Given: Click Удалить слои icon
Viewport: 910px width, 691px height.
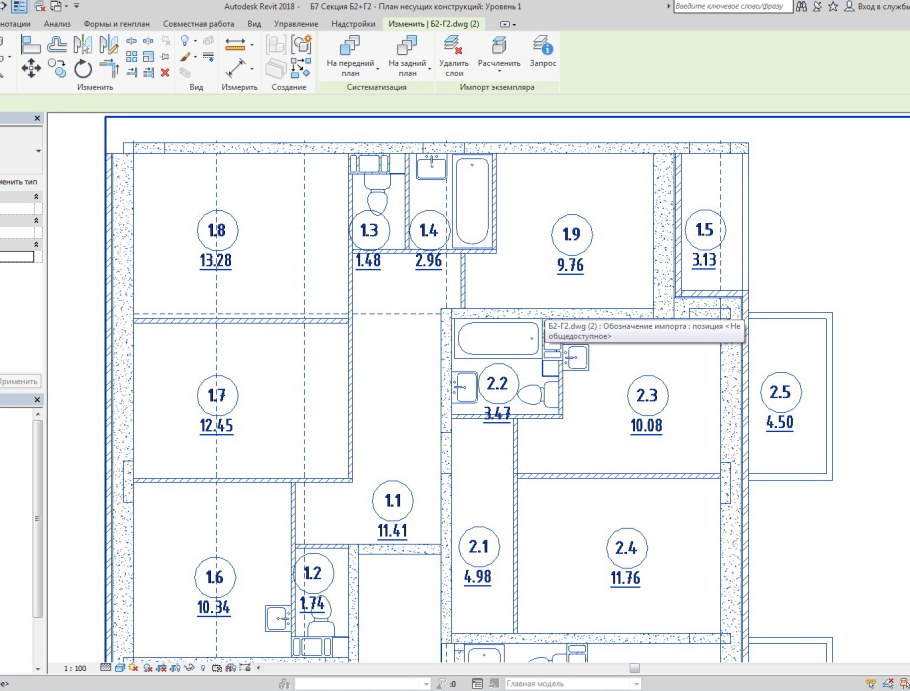Looking at the screenshot, I should coord(453,55).
